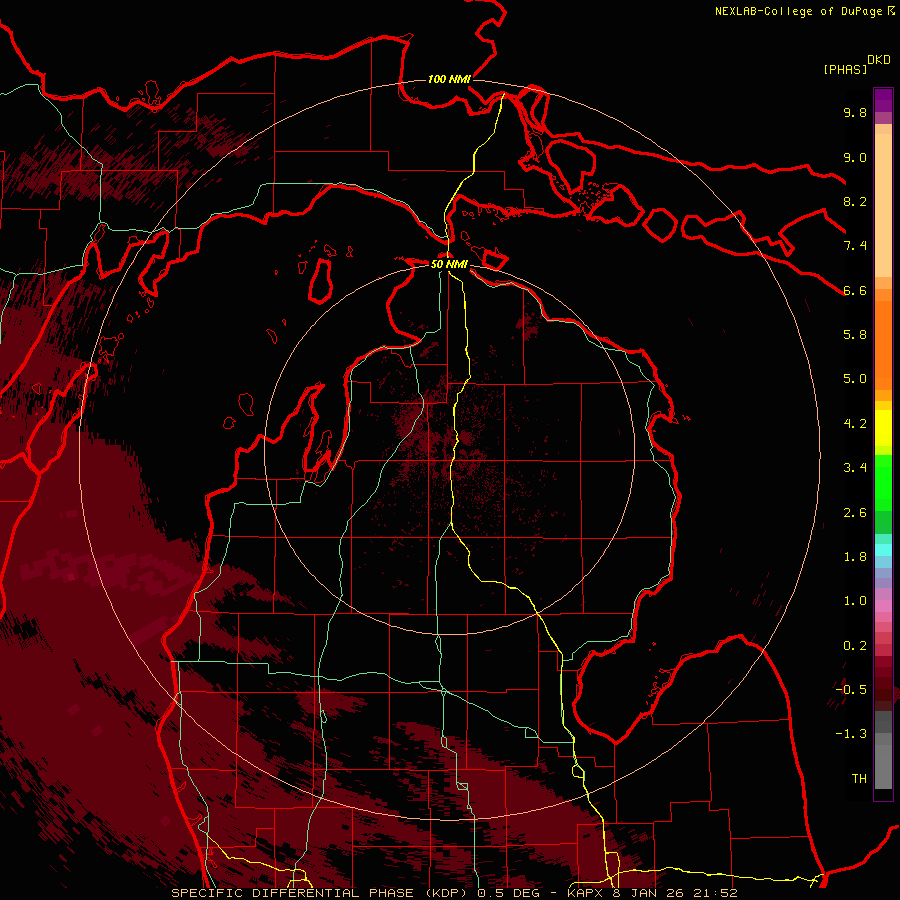Click the 7.4 value on the color scale

(x=855, y=246)
